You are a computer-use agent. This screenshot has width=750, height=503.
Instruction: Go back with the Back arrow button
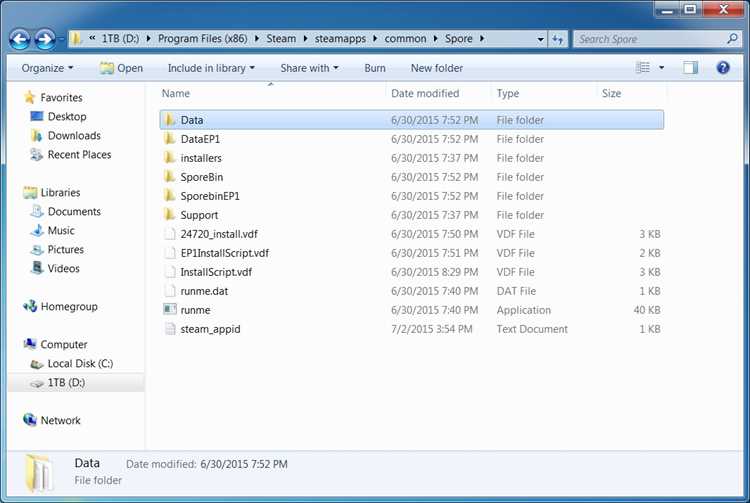pyautogui.click(x=20, y=39)
